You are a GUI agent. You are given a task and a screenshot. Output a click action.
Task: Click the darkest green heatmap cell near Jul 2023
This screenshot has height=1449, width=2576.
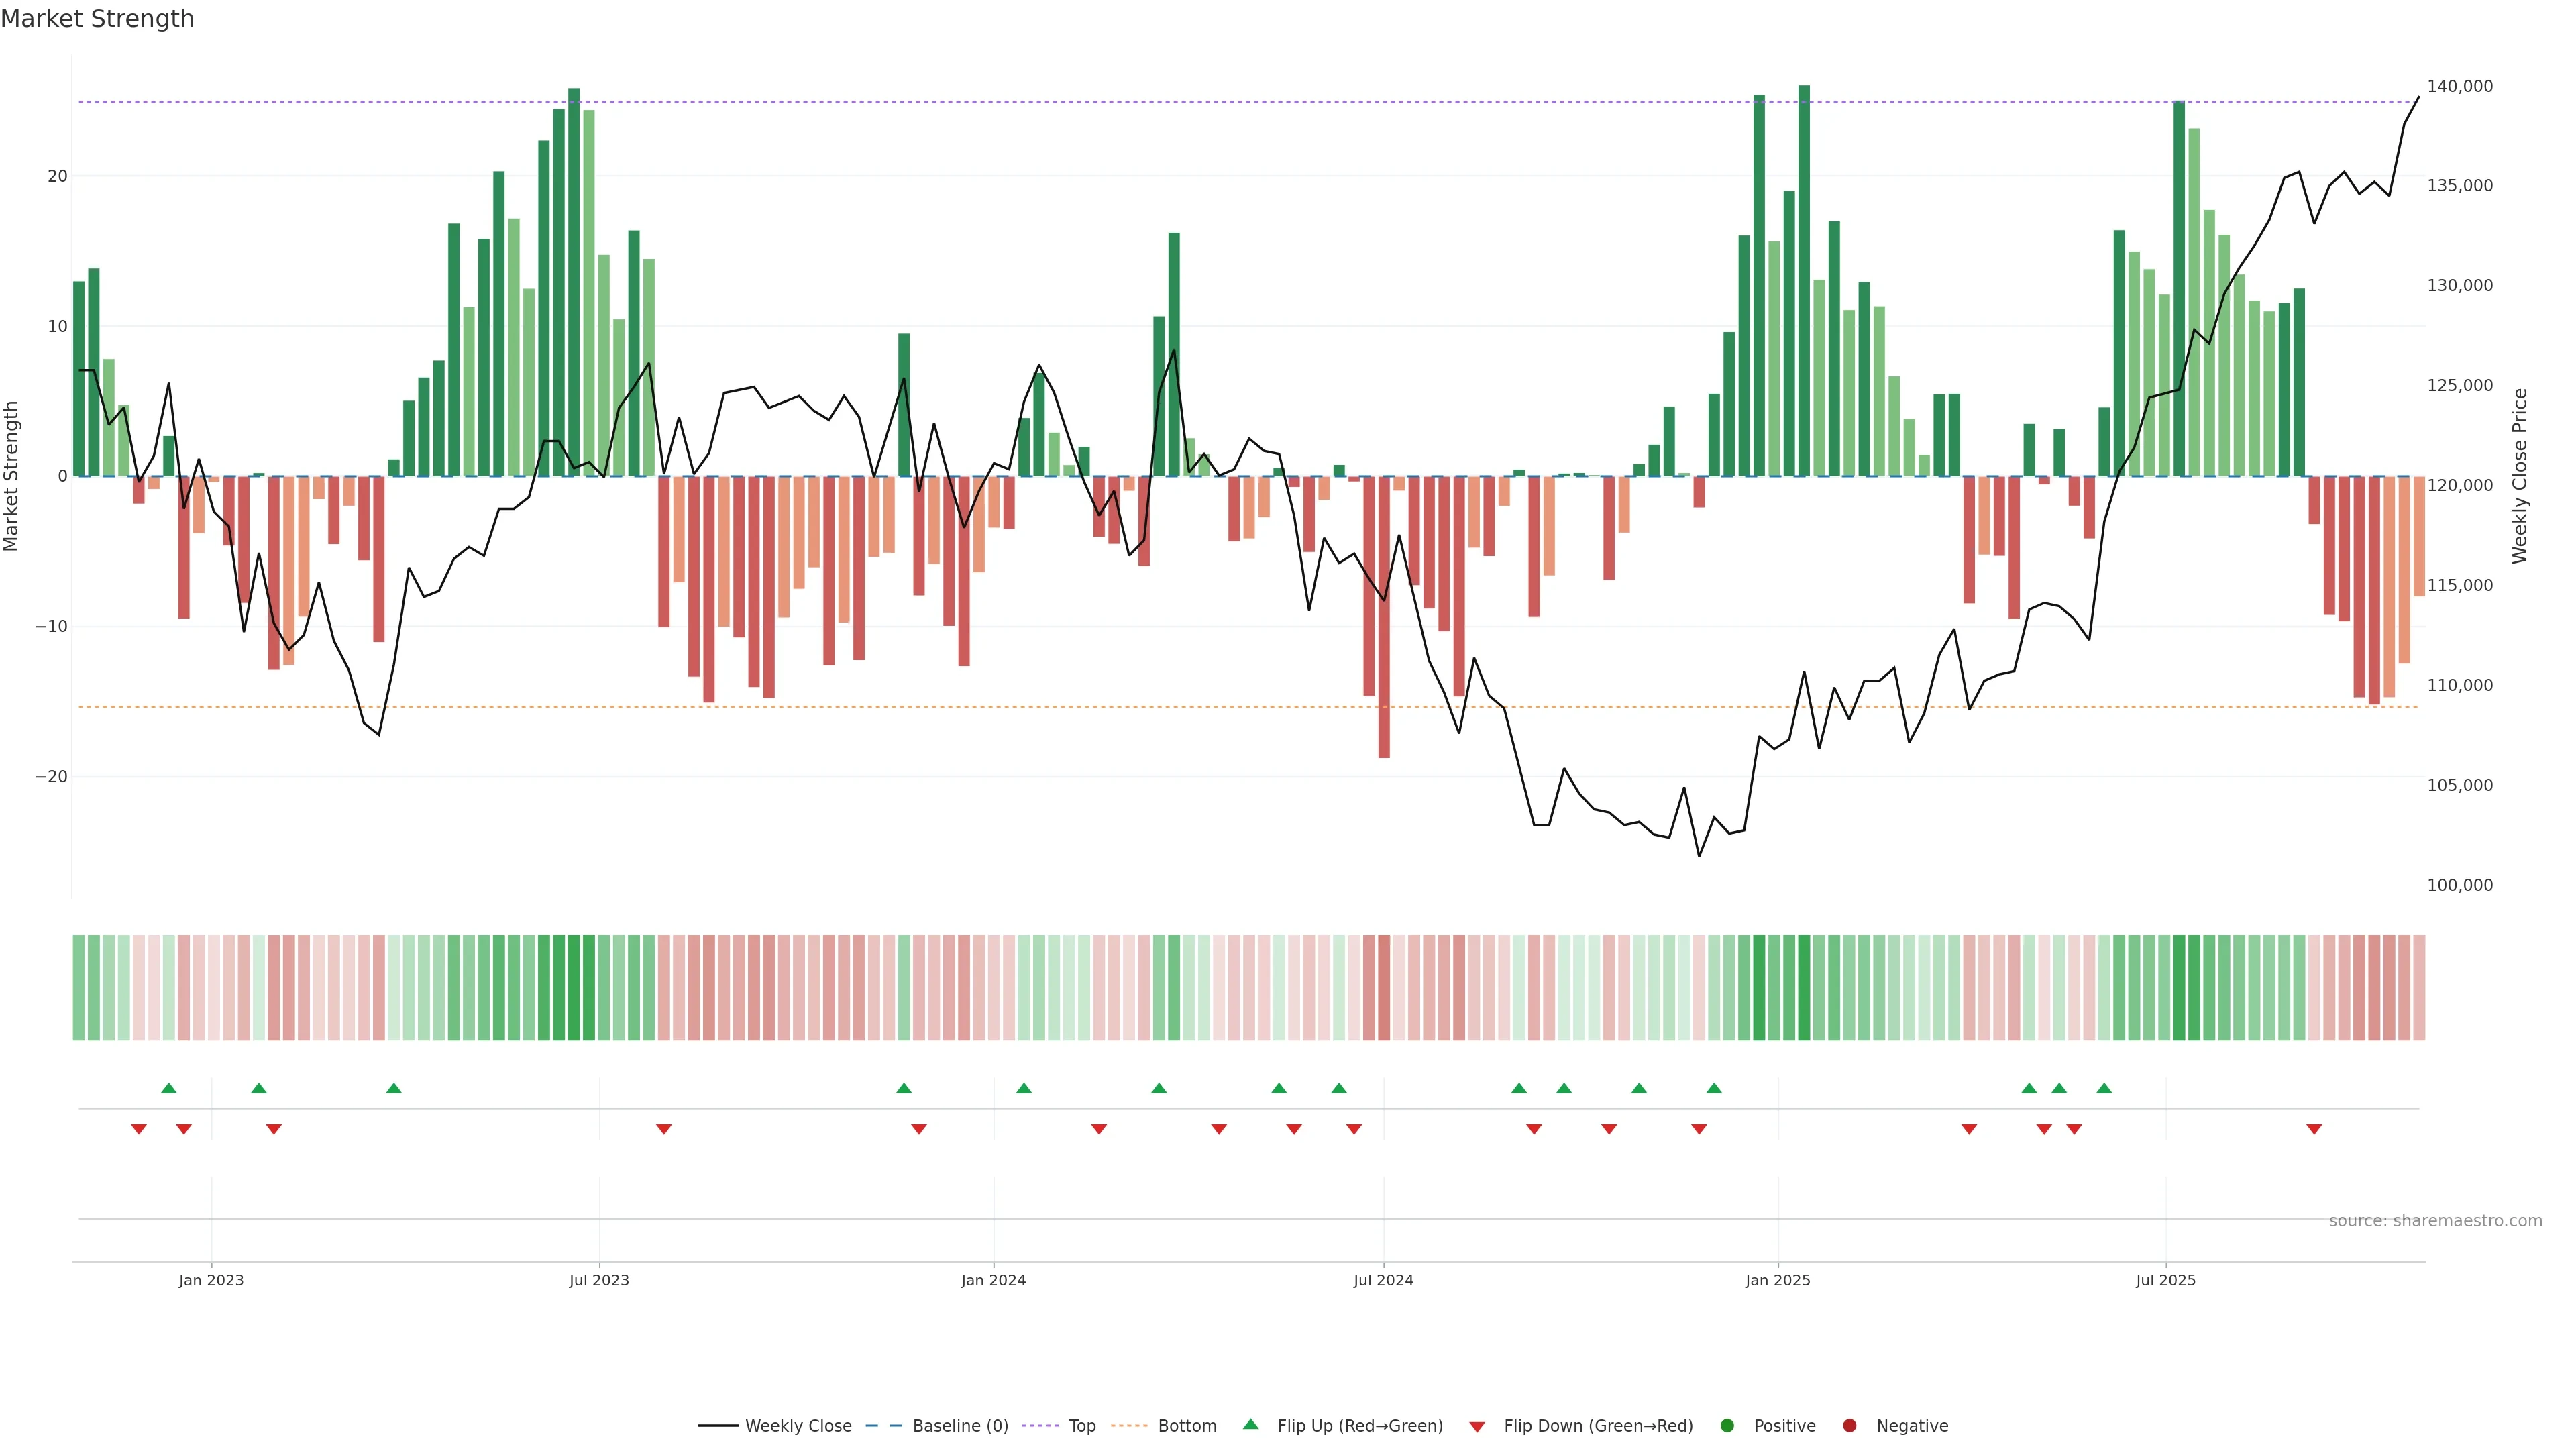click(x=574, y=988)
